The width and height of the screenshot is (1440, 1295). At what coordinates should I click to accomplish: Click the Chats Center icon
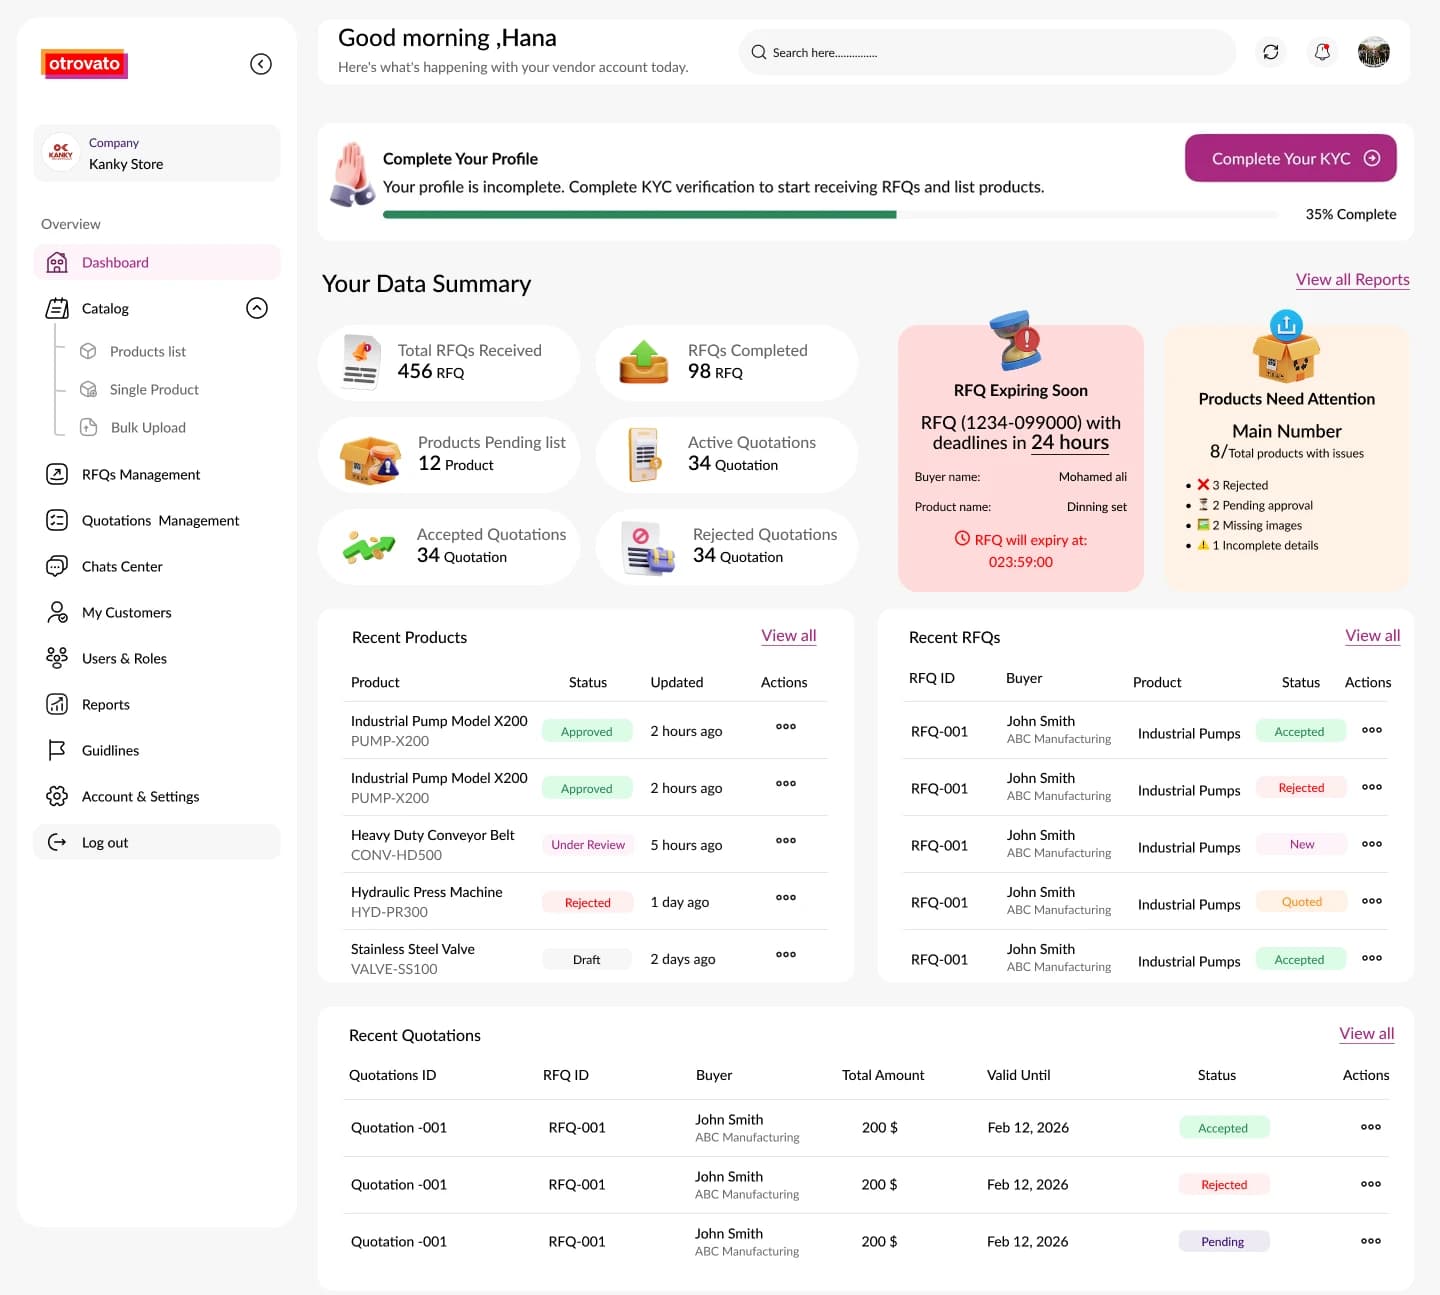click(x=57, y=566)
